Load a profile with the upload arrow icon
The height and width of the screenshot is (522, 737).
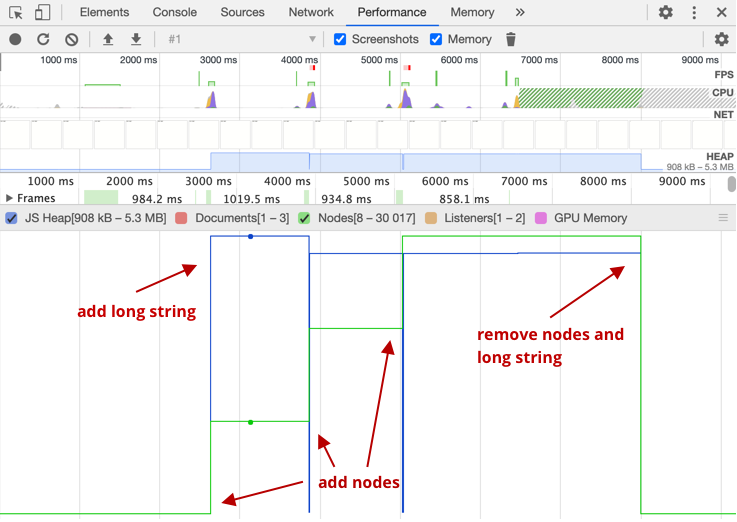click(108, 39)
